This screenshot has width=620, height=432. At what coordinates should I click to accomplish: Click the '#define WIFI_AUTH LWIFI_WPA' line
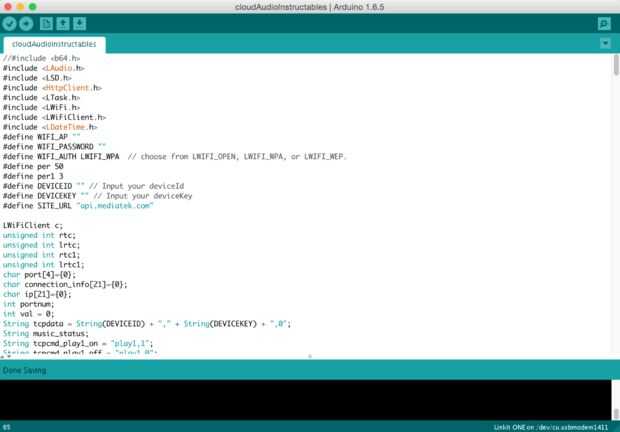(174, 157)
